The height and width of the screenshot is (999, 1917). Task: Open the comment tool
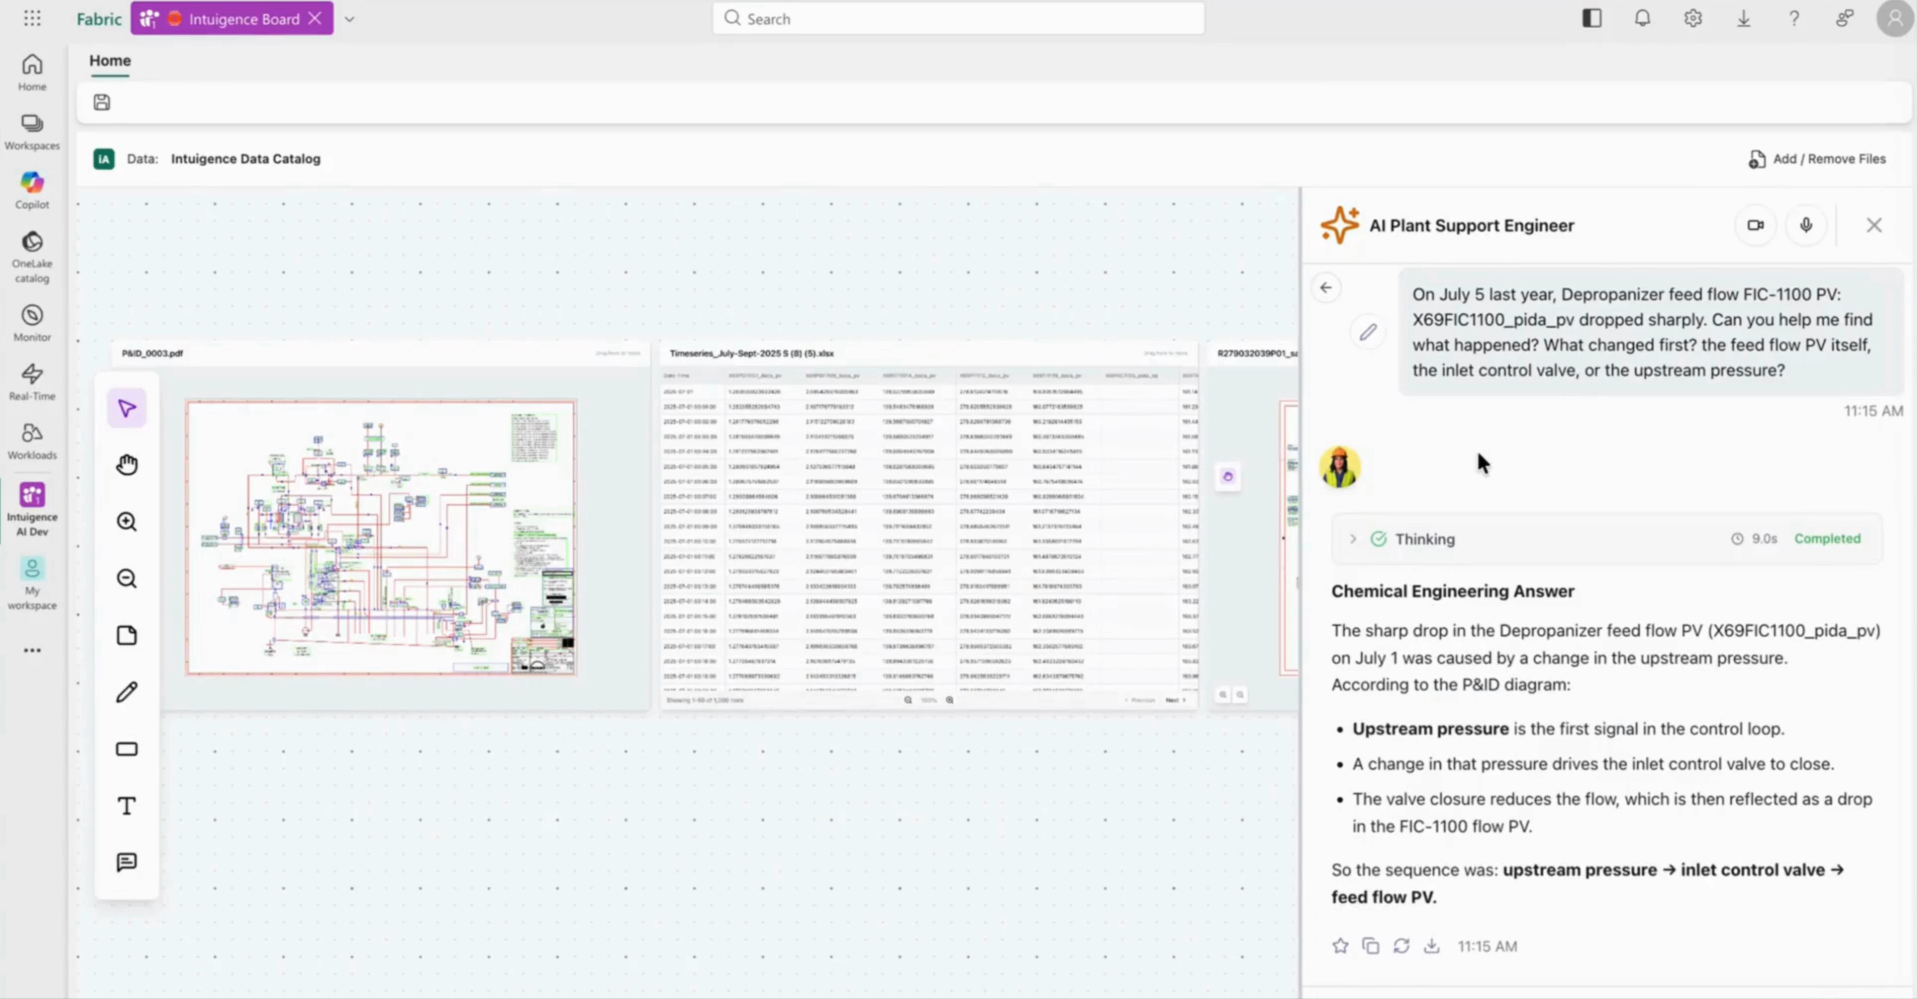(126, 862)
